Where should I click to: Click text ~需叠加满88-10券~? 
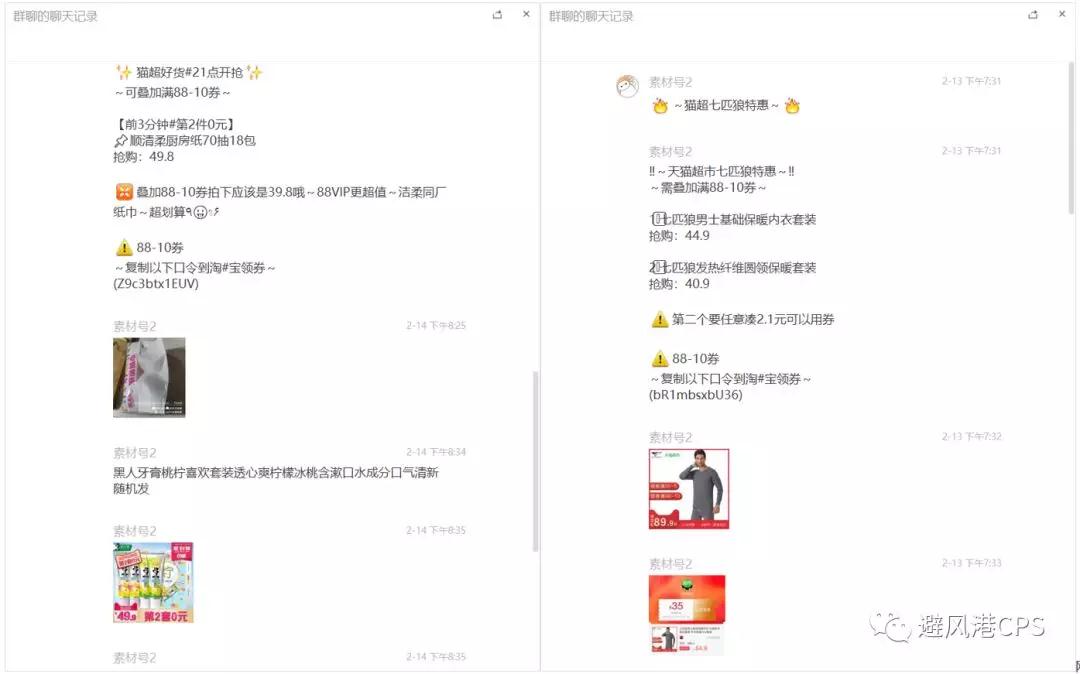[x=707, y=187]
